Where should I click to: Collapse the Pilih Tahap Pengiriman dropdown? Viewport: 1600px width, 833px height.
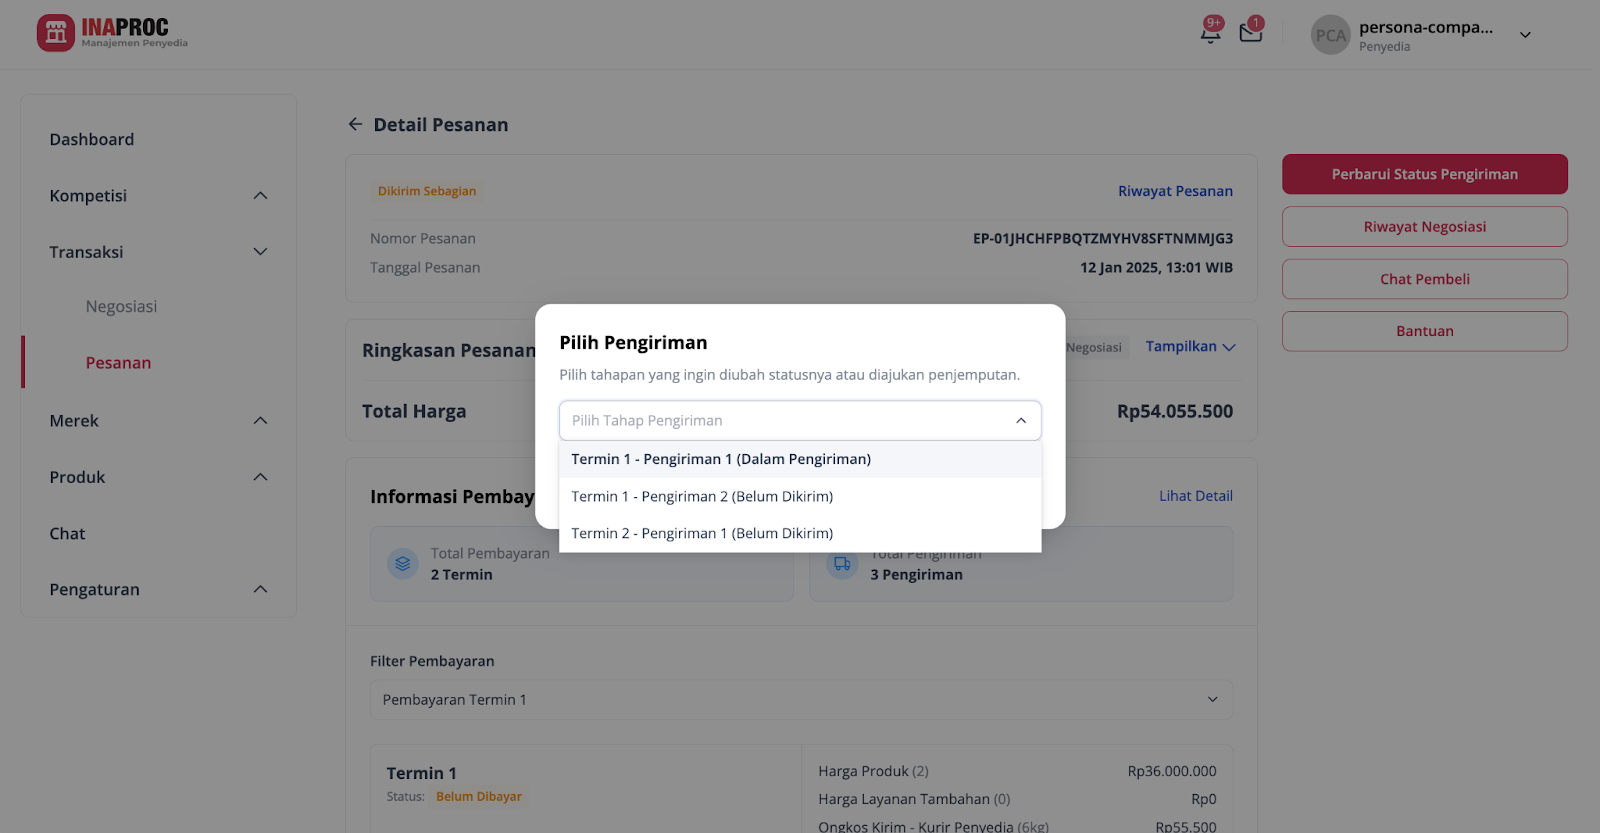[1021, 421]
